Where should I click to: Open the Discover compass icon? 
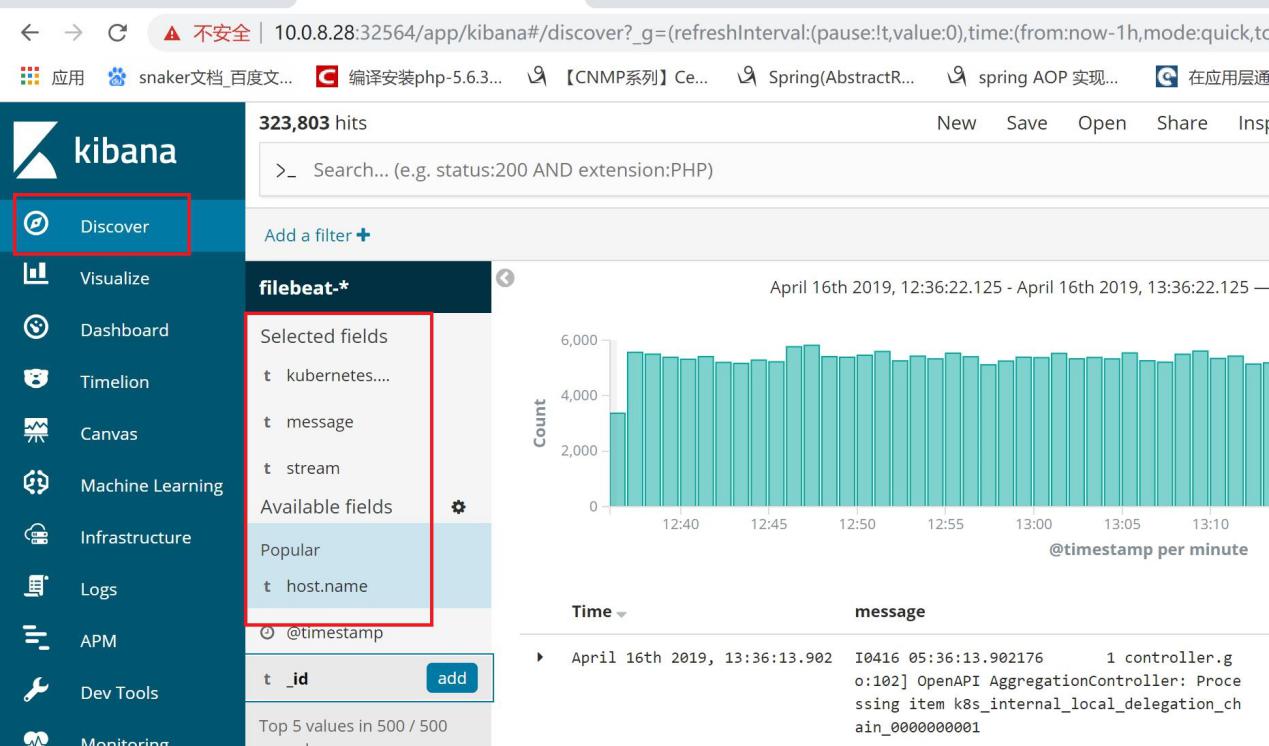(37, 226)
